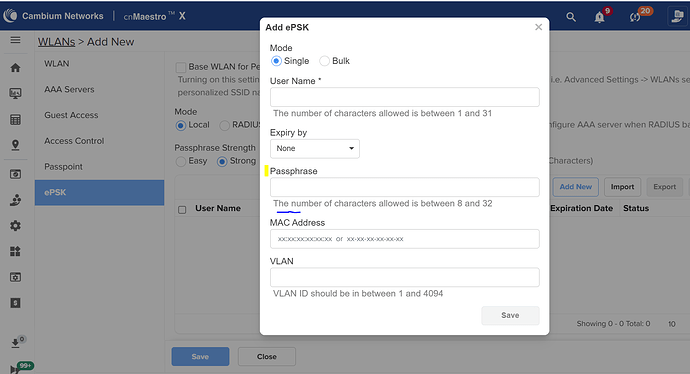The height and width of the screenshot is (374, 690).
Task: Open the hamburger navigation menu
Action: 15,40
